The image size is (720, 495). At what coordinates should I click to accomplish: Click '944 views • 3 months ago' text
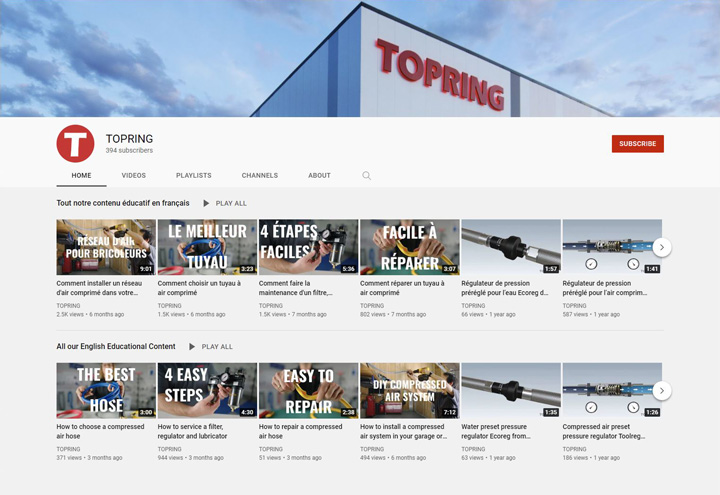click(x=191, y=458)
